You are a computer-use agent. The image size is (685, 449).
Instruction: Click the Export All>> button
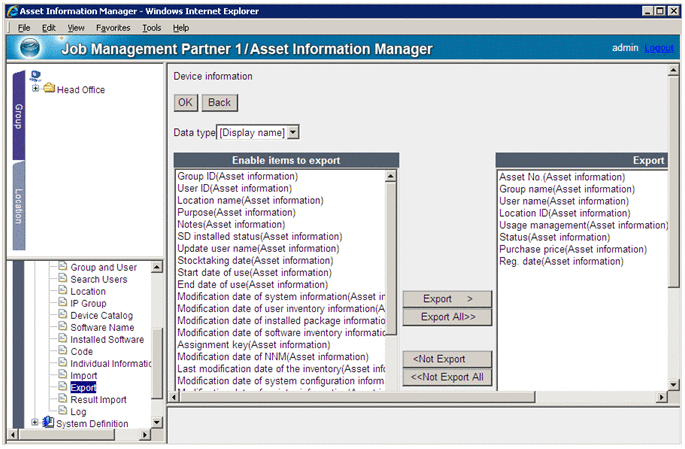click(447, 317)
